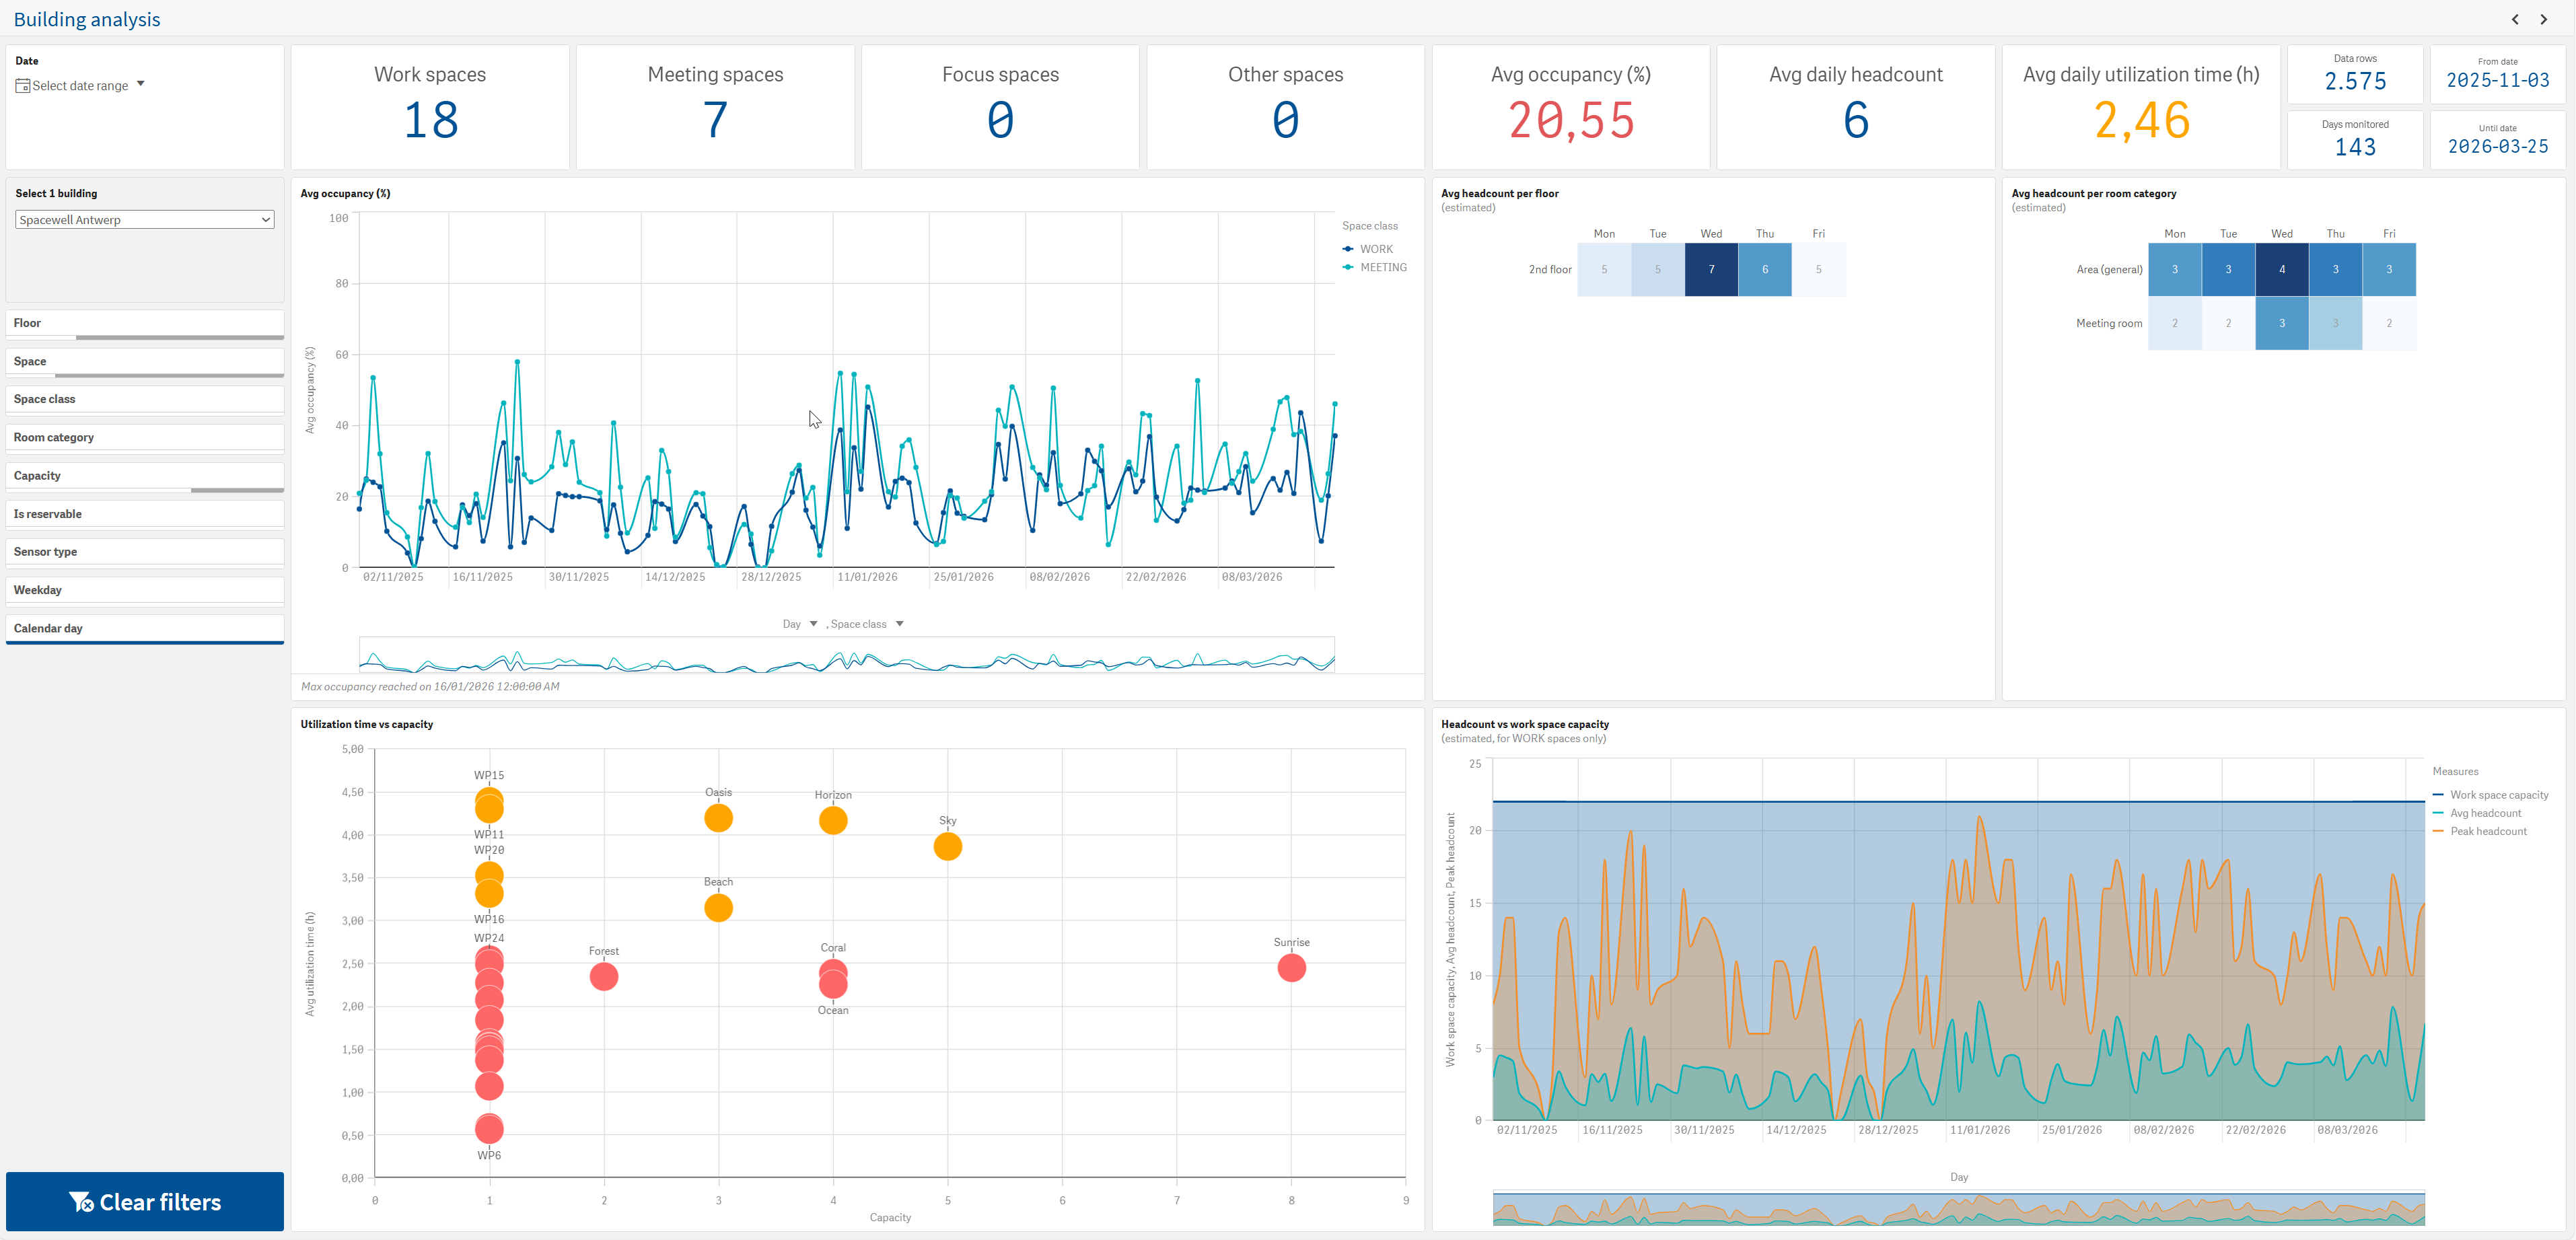Toggle Avg headcount legend item
The height and width of the screenshot is (1240, 2576).
click(2477, 813)
